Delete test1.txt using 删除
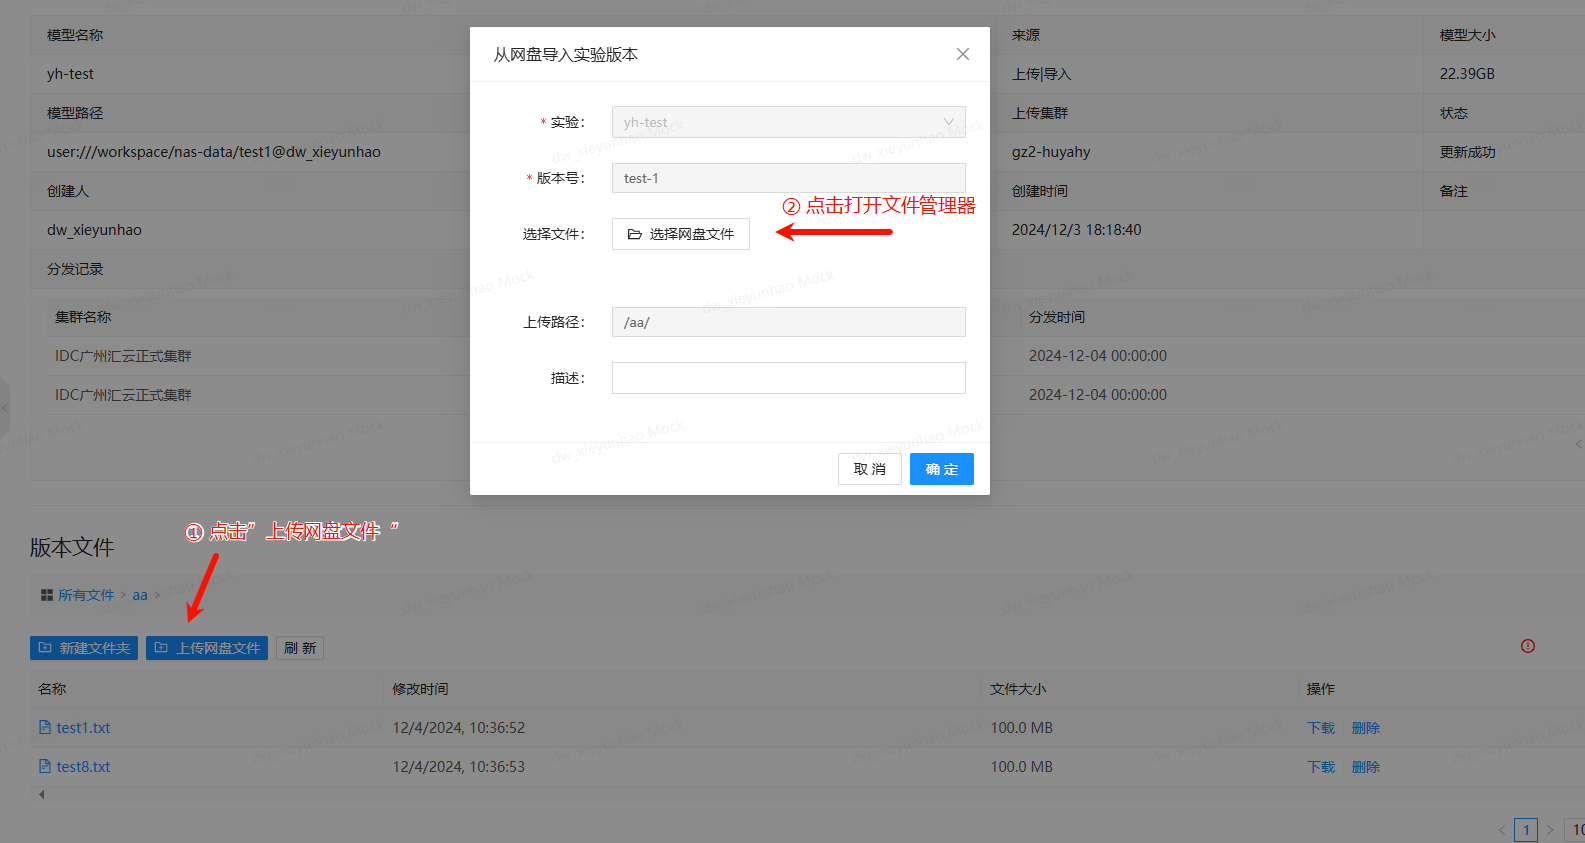This screenshot has width=1585, height=843. coord(1366,728)
